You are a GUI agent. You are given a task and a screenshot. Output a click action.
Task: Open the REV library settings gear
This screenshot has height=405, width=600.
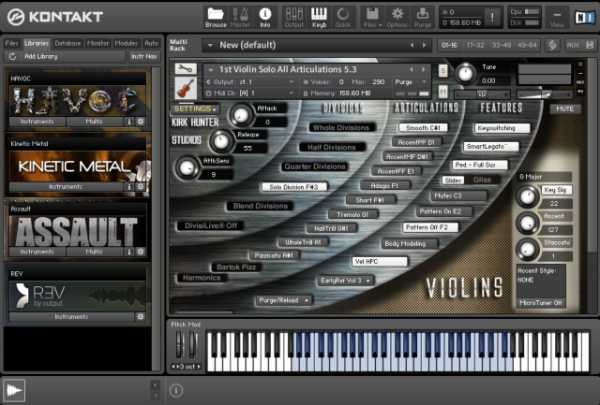pyautogui.click(x=140, y=317)
